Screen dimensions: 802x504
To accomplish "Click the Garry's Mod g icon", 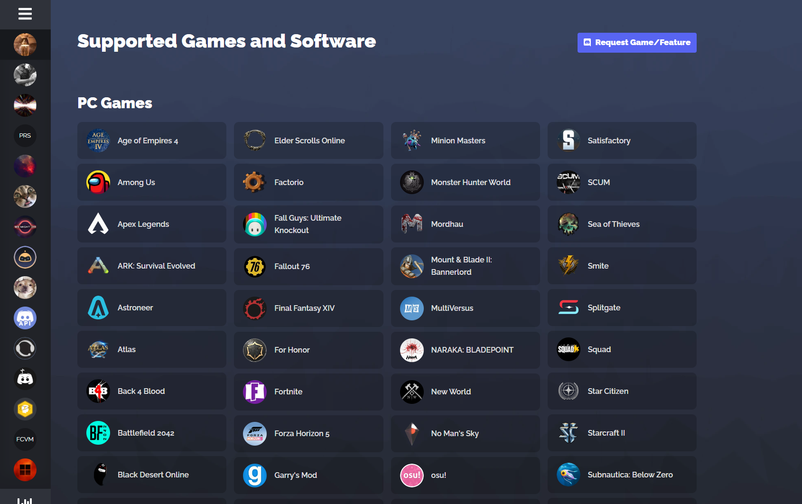I will pyautogui.click(x=255, y=475).
